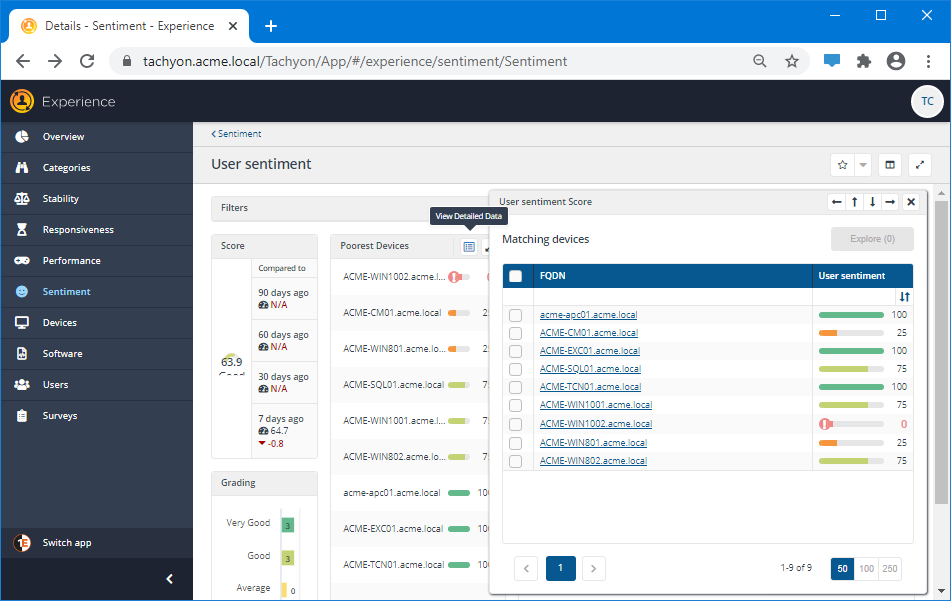The image size is (951, 601).
Task: Click ACME-CM01 orange sentiment bar in table
Action: [x=851, y=333]
